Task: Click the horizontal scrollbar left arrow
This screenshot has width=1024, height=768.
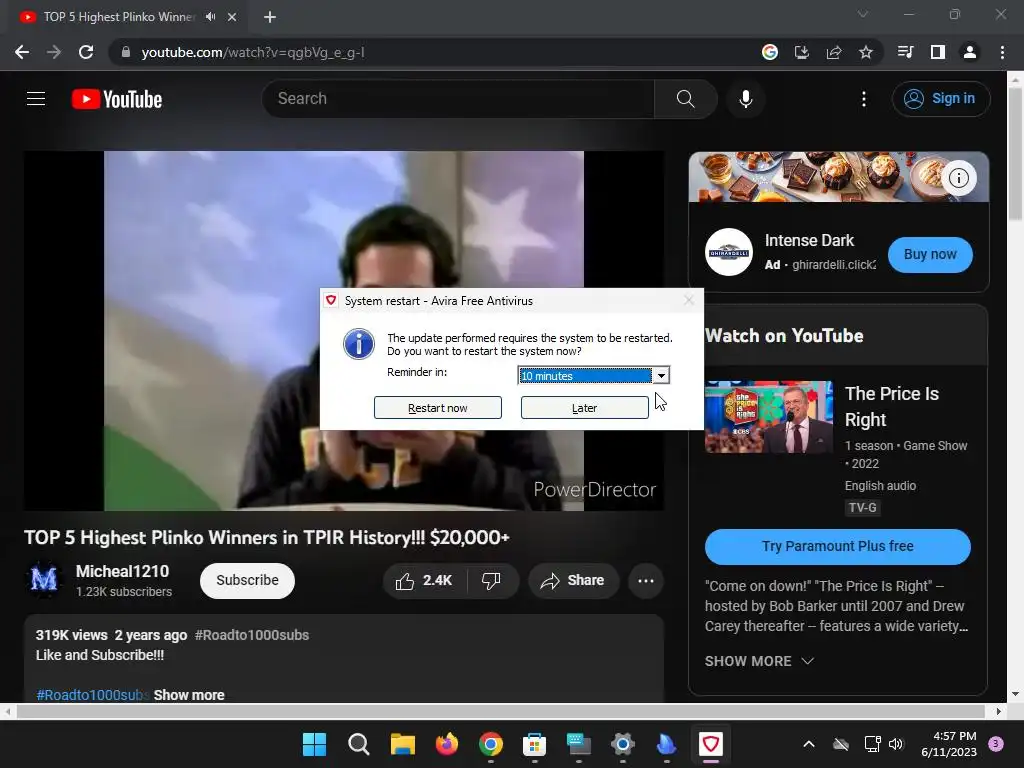Action: pyautogui.click(x=8, y=711)
